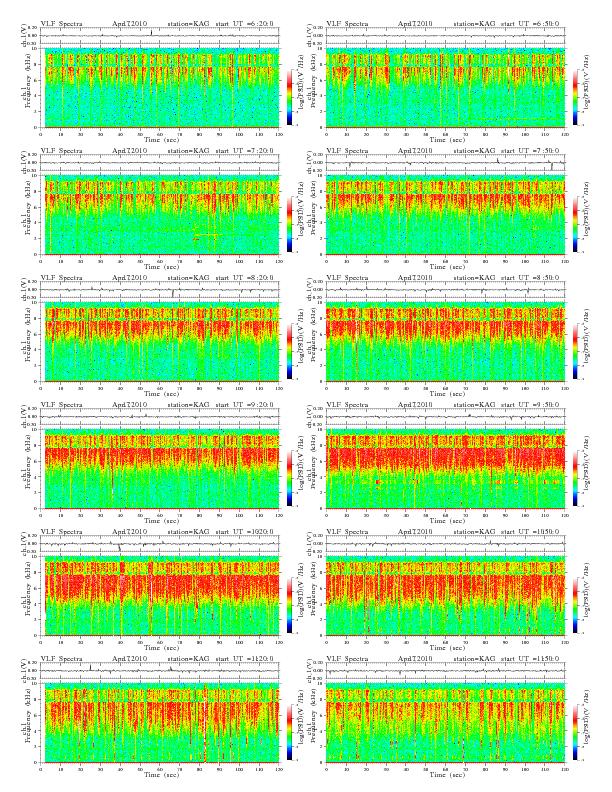Click the ch.1(V) waveform strip above 6:50:0 spectrogram

(445, 36)
